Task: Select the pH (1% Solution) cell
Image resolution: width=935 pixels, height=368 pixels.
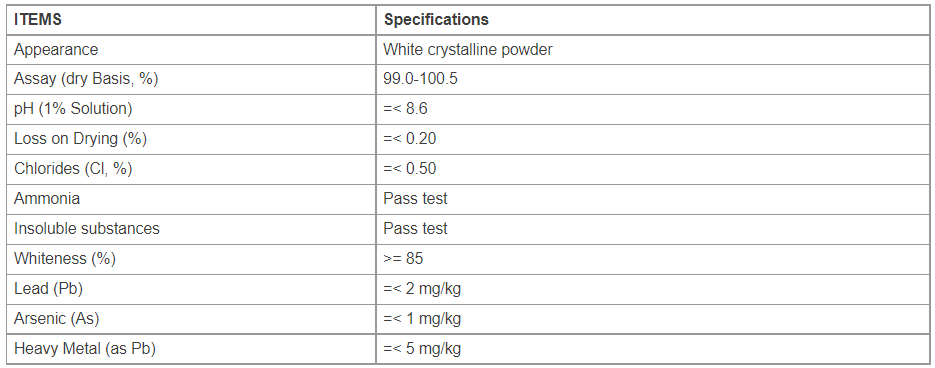Action: (191, 109)
